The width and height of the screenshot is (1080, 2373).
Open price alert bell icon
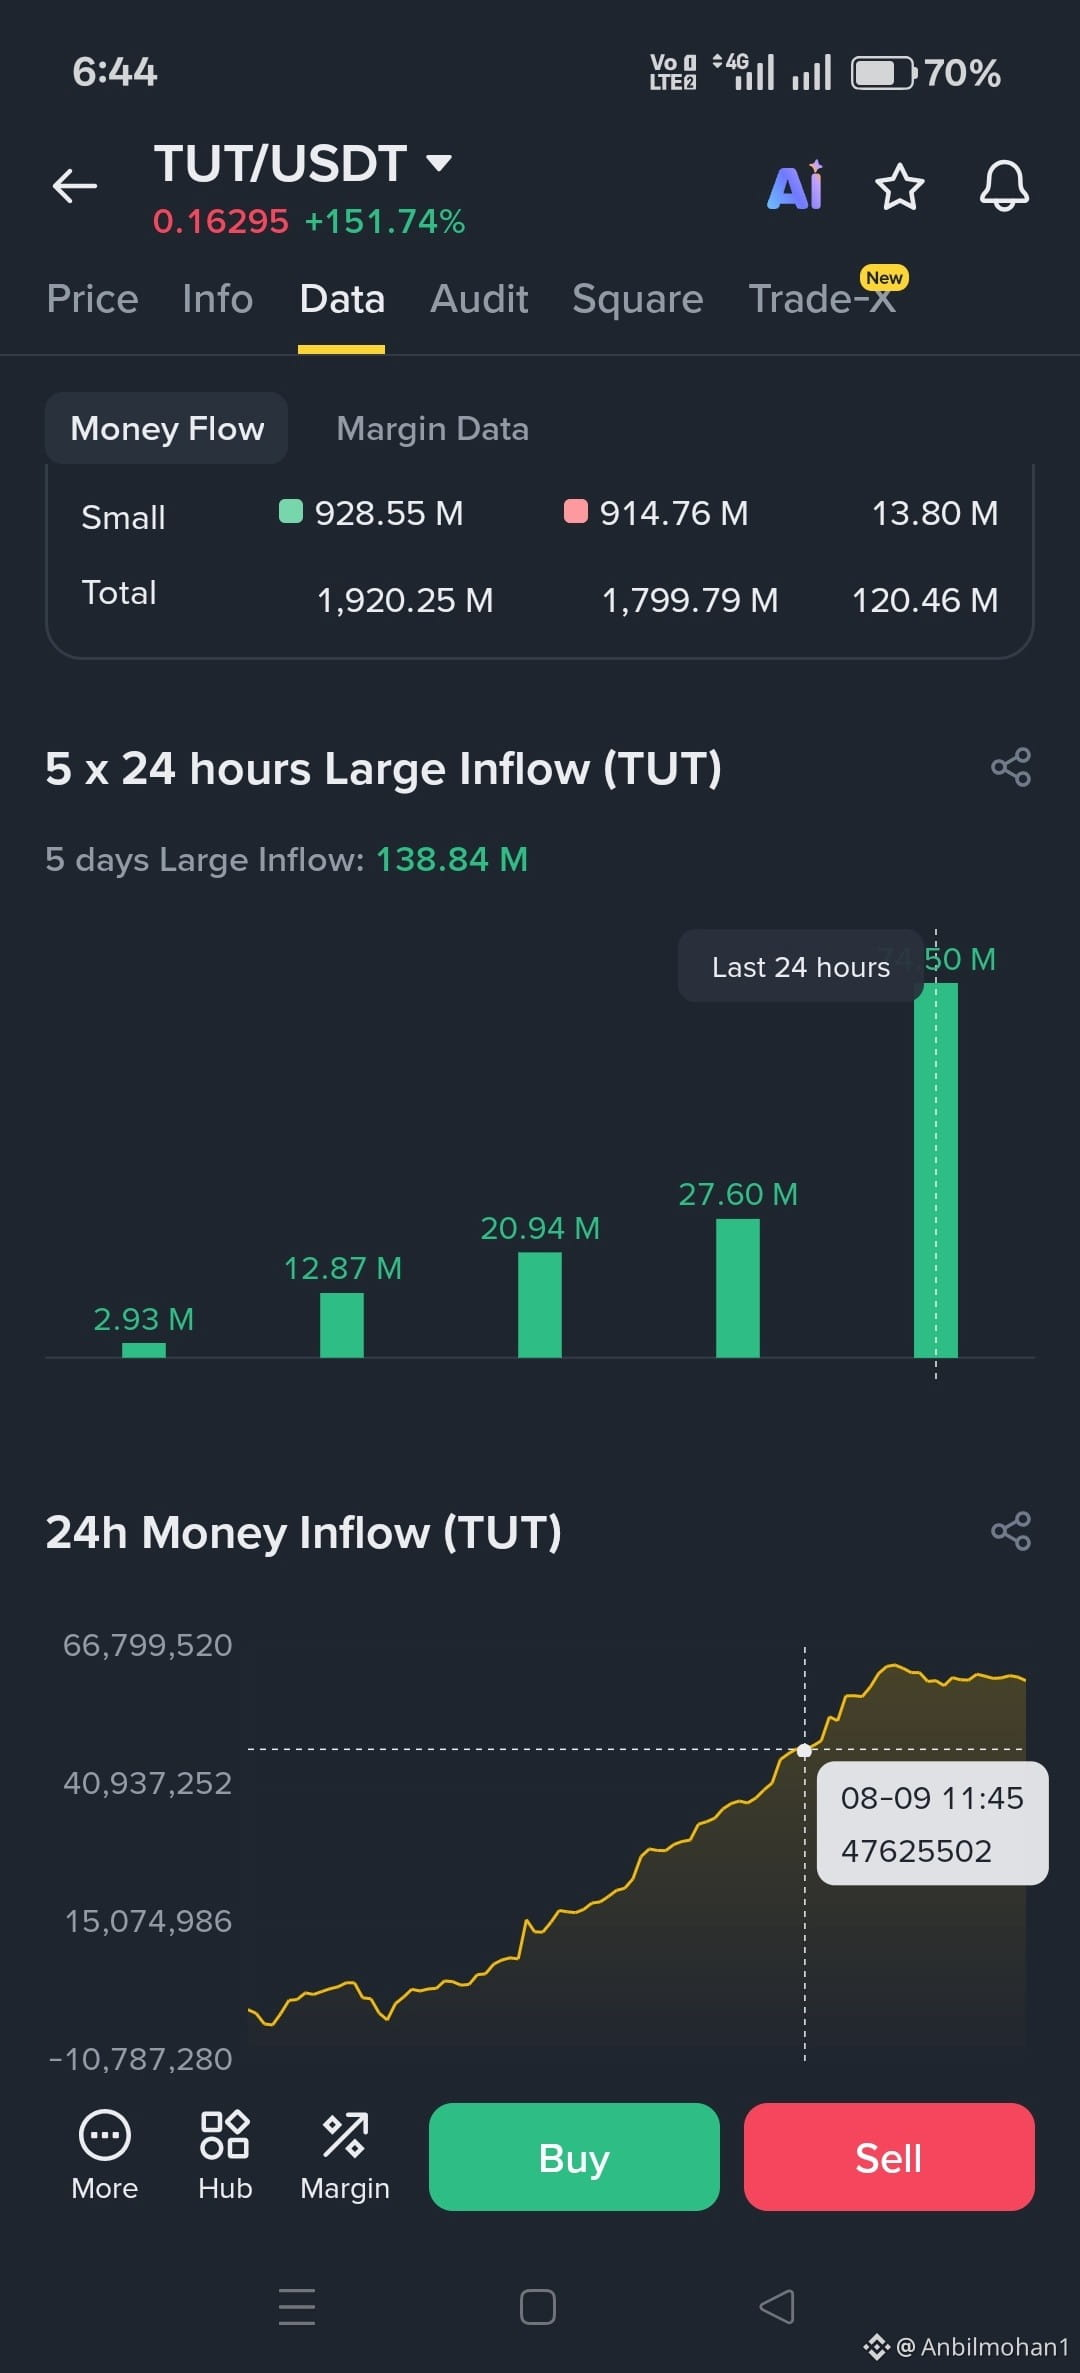[1004, 186]
